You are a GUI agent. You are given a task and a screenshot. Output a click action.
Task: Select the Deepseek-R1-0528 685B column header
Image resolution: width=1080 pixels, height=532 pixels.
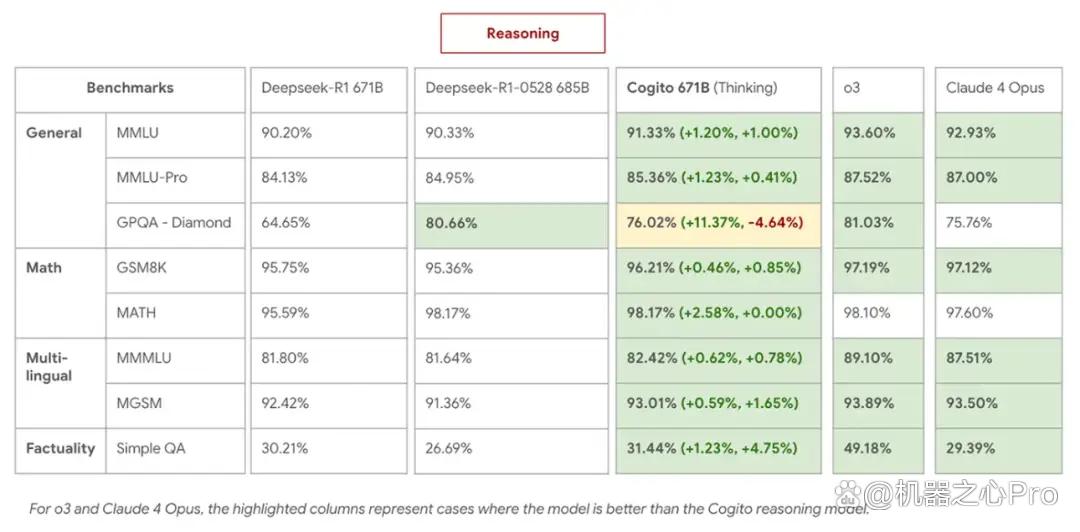point(511,90)
